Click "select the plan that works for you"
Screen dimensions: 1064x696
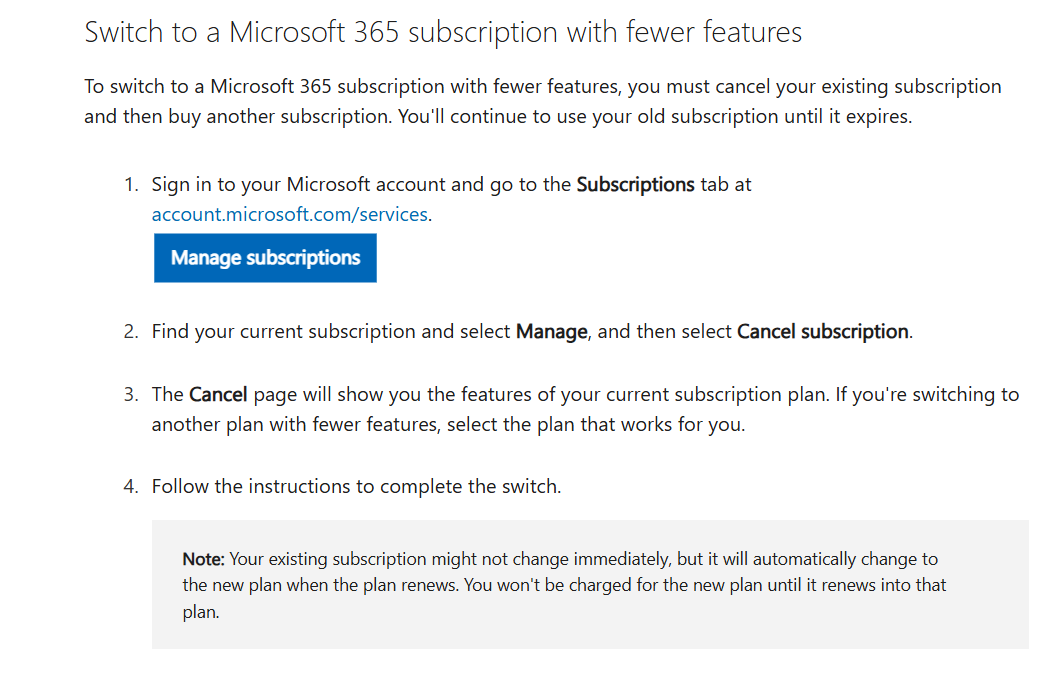pos(596,425)
